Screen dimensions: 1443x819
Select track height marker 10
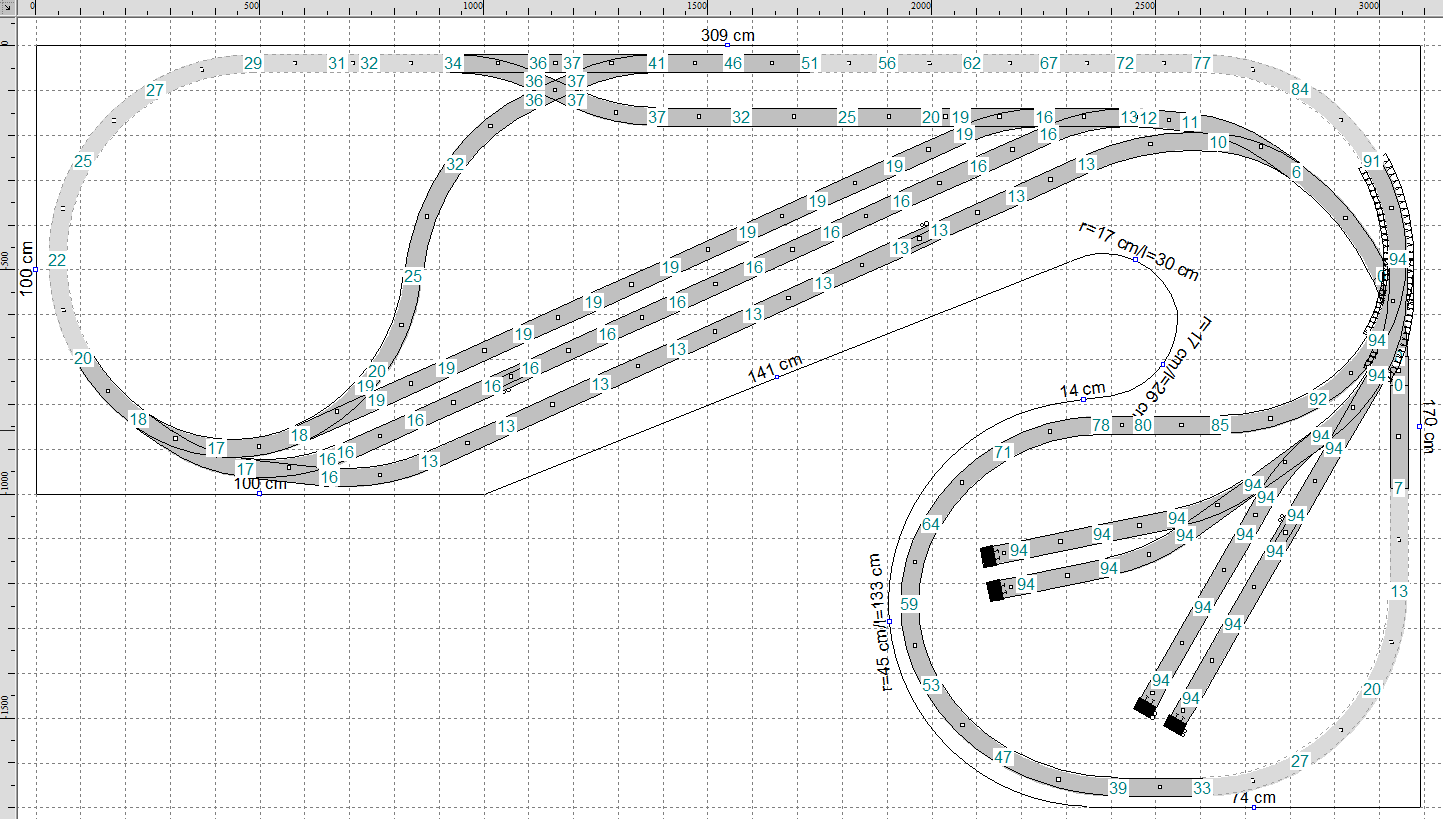1218,143
